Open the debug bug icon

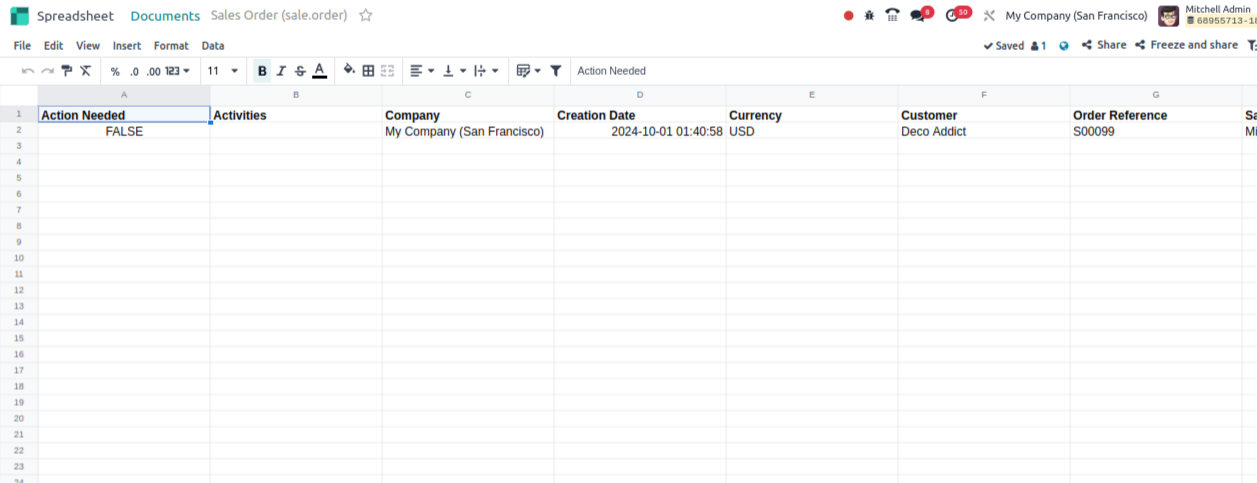coord(869,16)
